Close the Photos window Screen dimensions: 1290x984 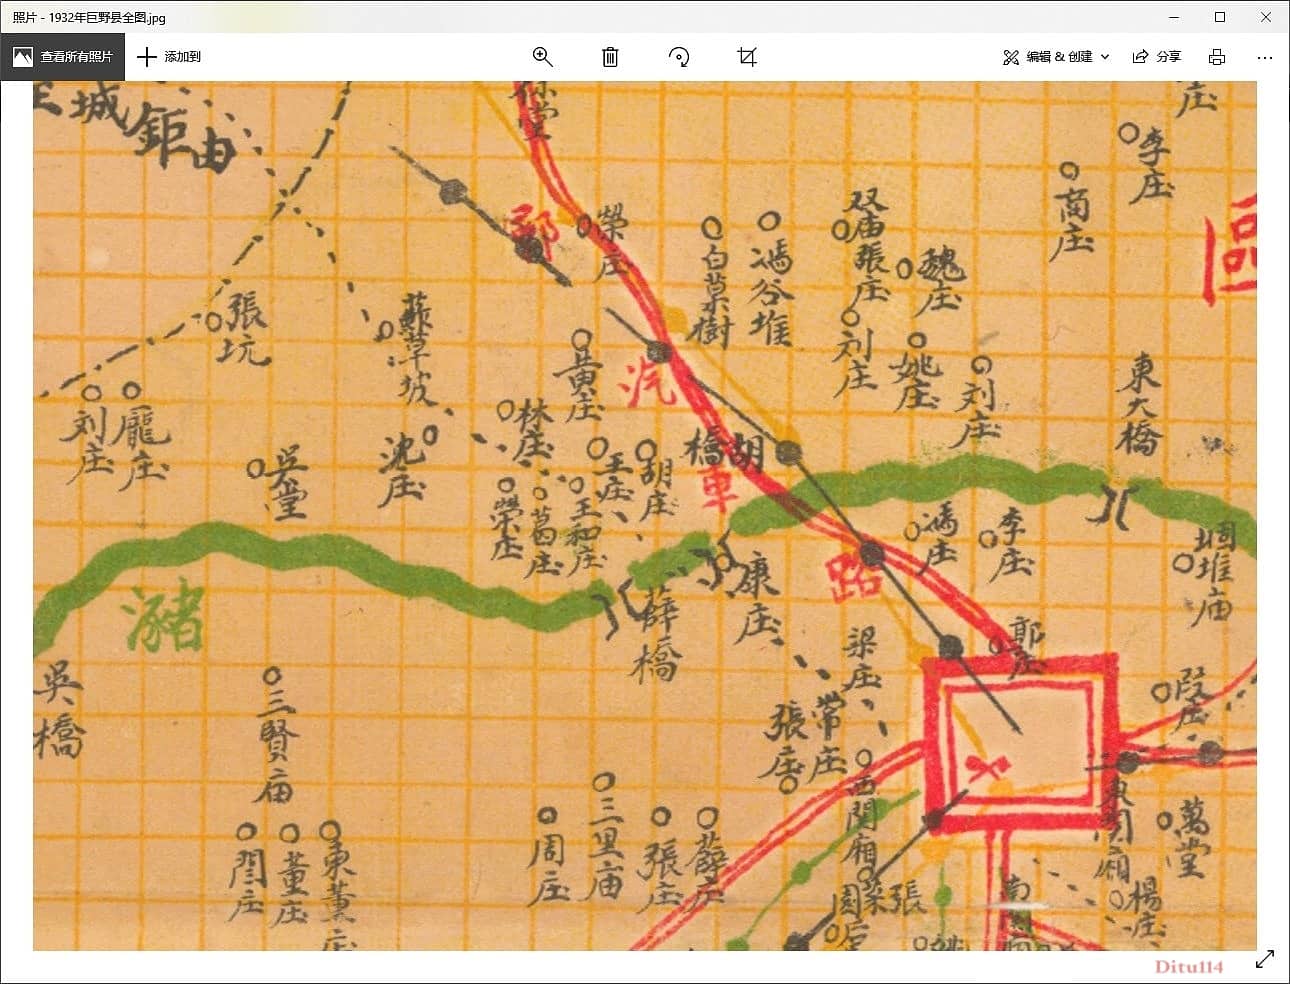click(x=1266, y=17)
